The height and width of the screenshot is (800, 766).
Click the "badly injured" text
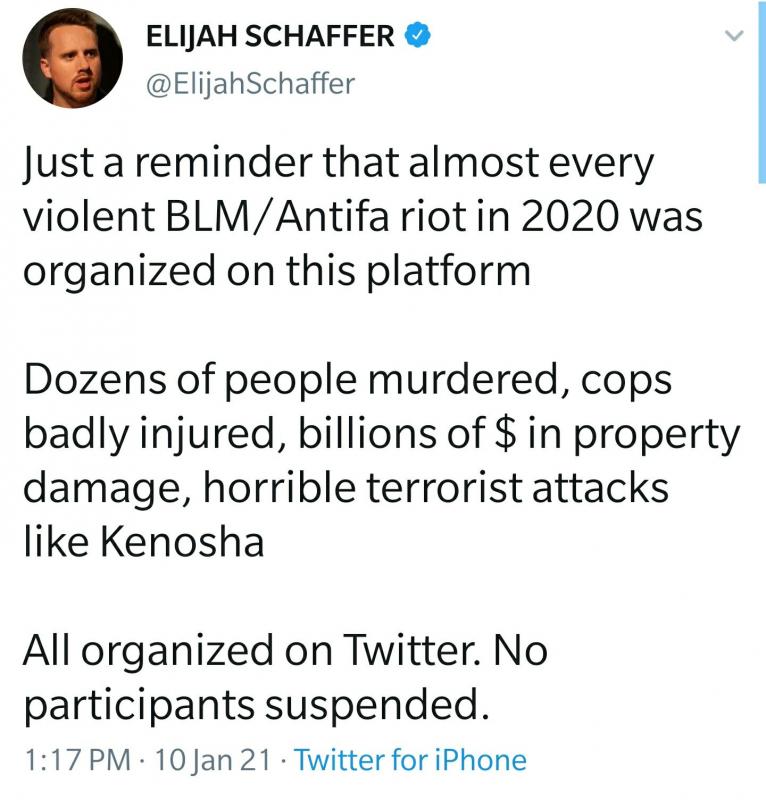coord(149,435)
